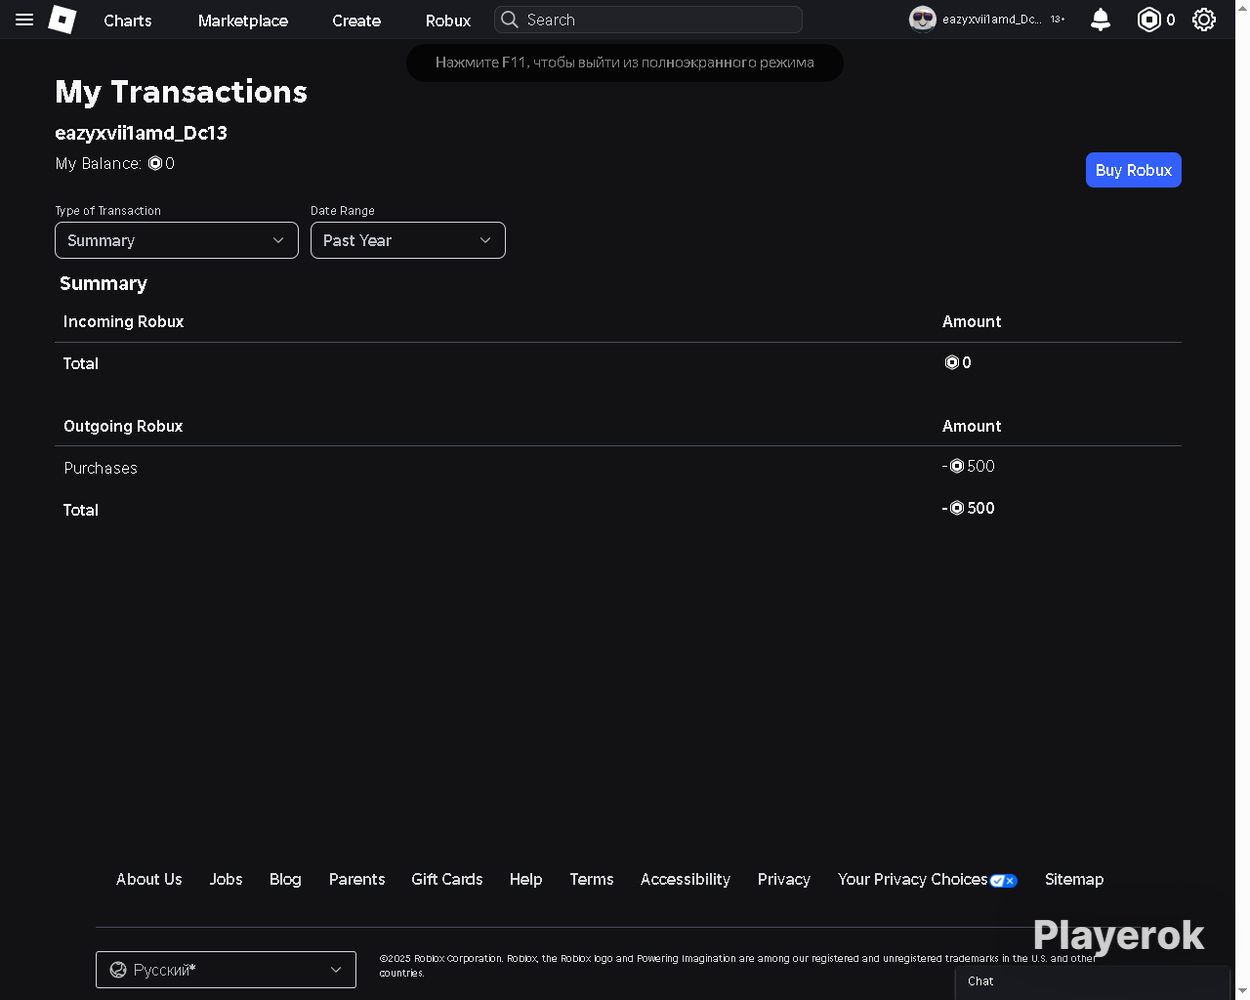Viewport: 1250px width, 1000px height.
Task: Click the Outgoing Robux header
Action: tap(123, 426)
